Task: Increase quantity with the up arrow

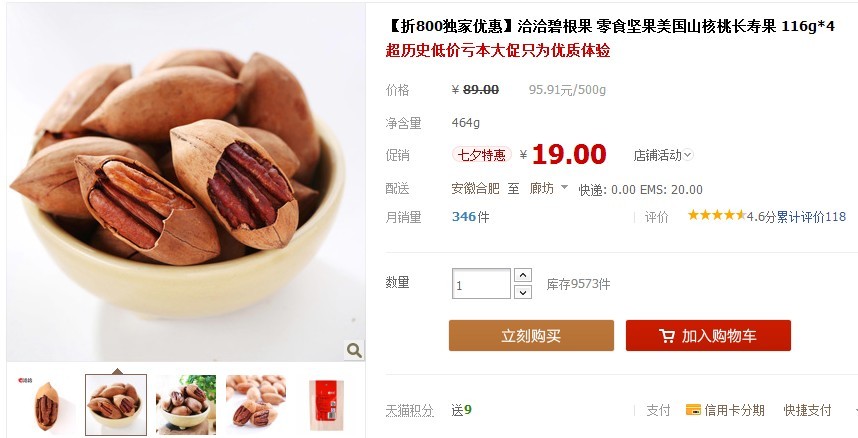Action: pos(523,275)
